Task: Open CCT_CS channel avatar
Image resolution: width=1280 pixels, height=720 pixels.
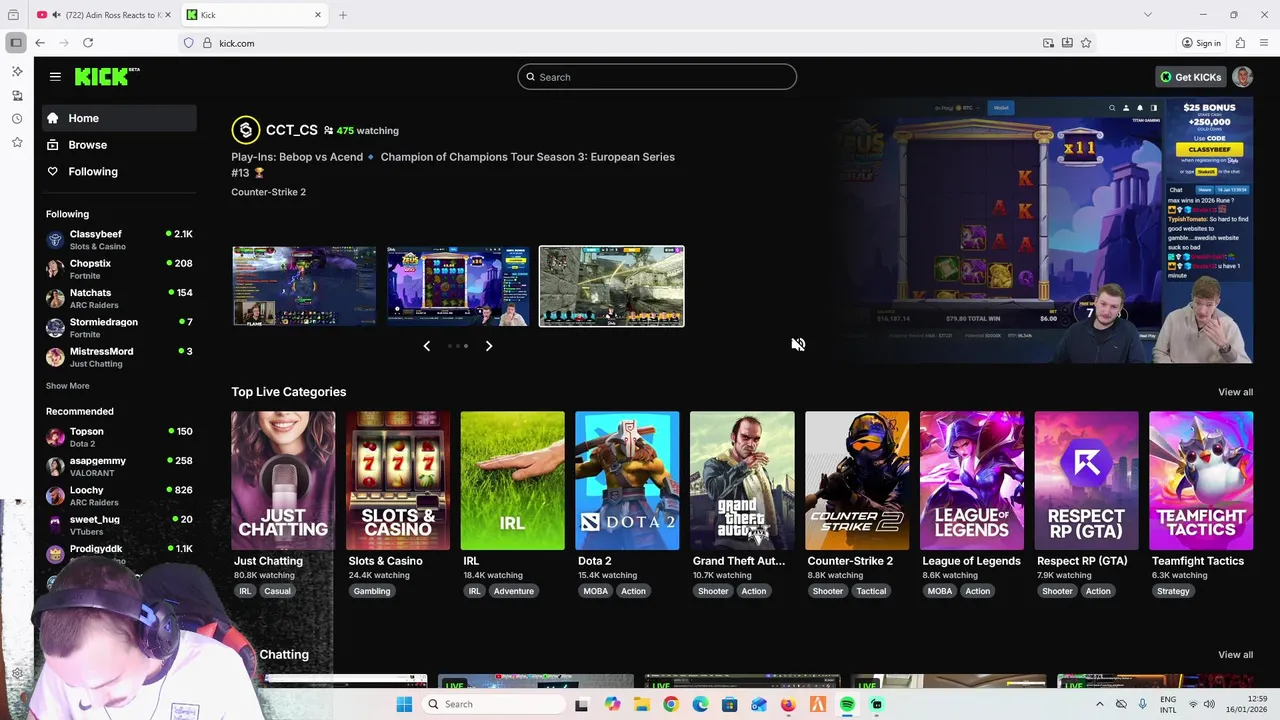Action: (245, 130)
